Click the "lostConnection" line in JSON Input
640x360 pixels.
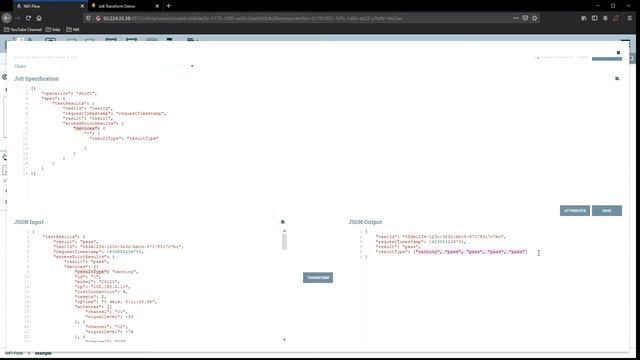[101, 292]
